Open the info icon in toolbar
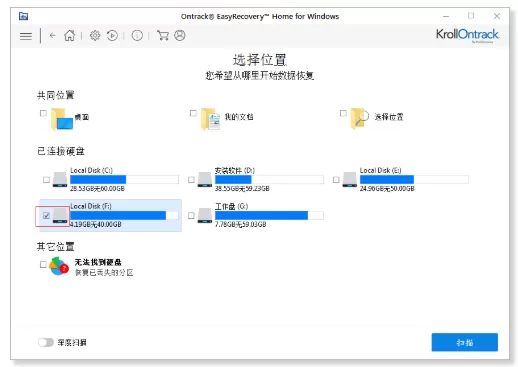This screenshot has height=367, width=518. (x=137, y=35)
